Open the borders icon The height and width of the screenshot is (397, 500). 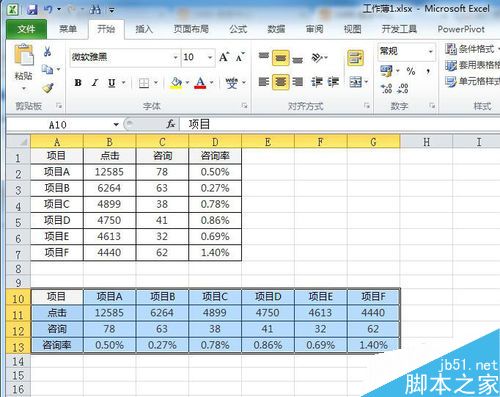pyautogui.click(x=144, y=83)
